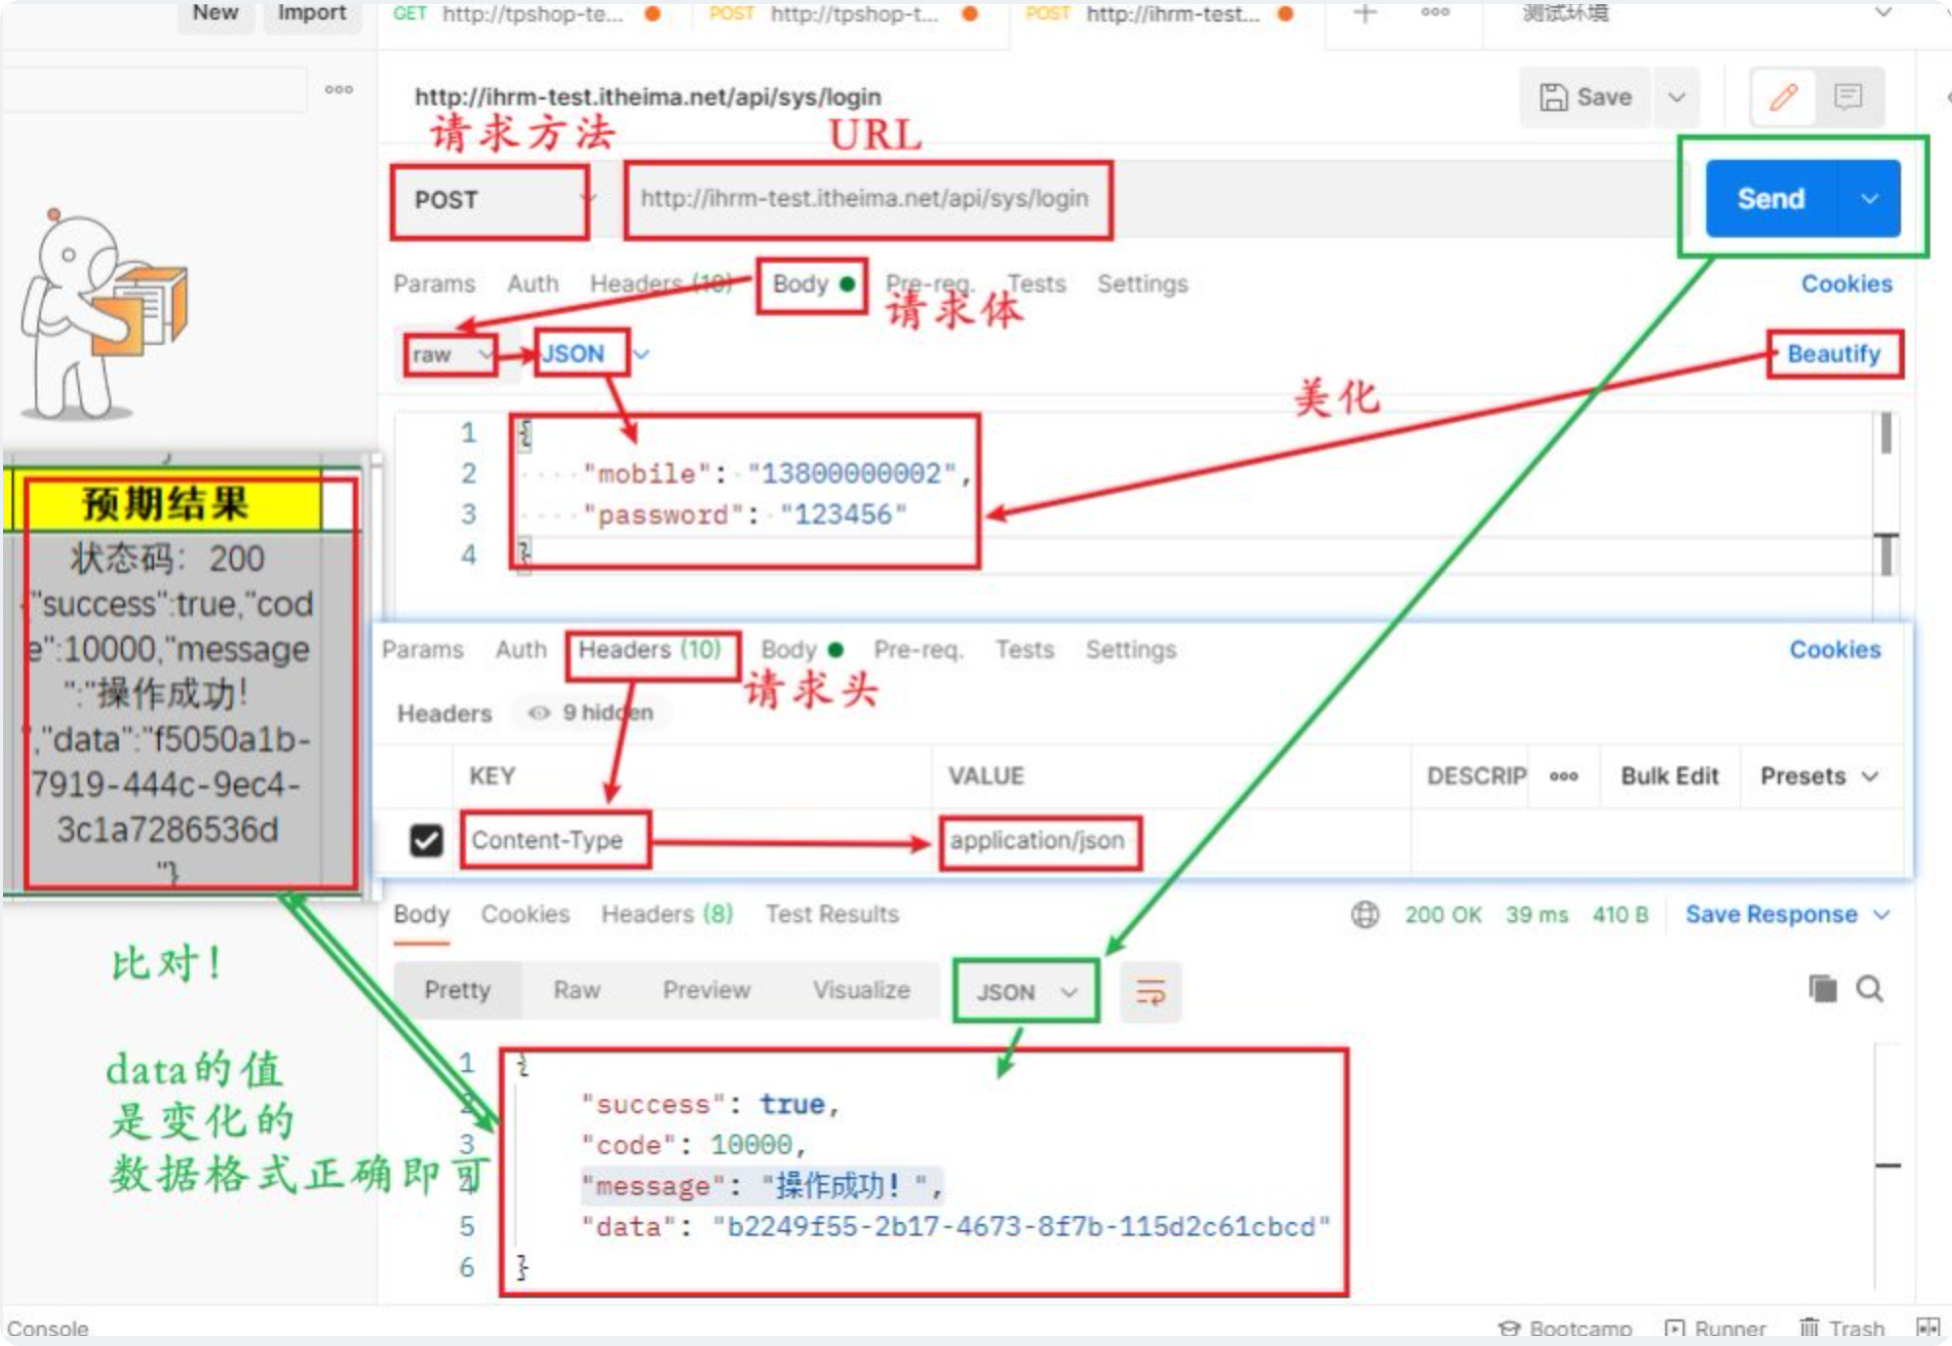This screenshot has width=1952, height=1346.
Task: Click the search response magnifier icon
Action: pyautogui.click(x=1869, y=989)
